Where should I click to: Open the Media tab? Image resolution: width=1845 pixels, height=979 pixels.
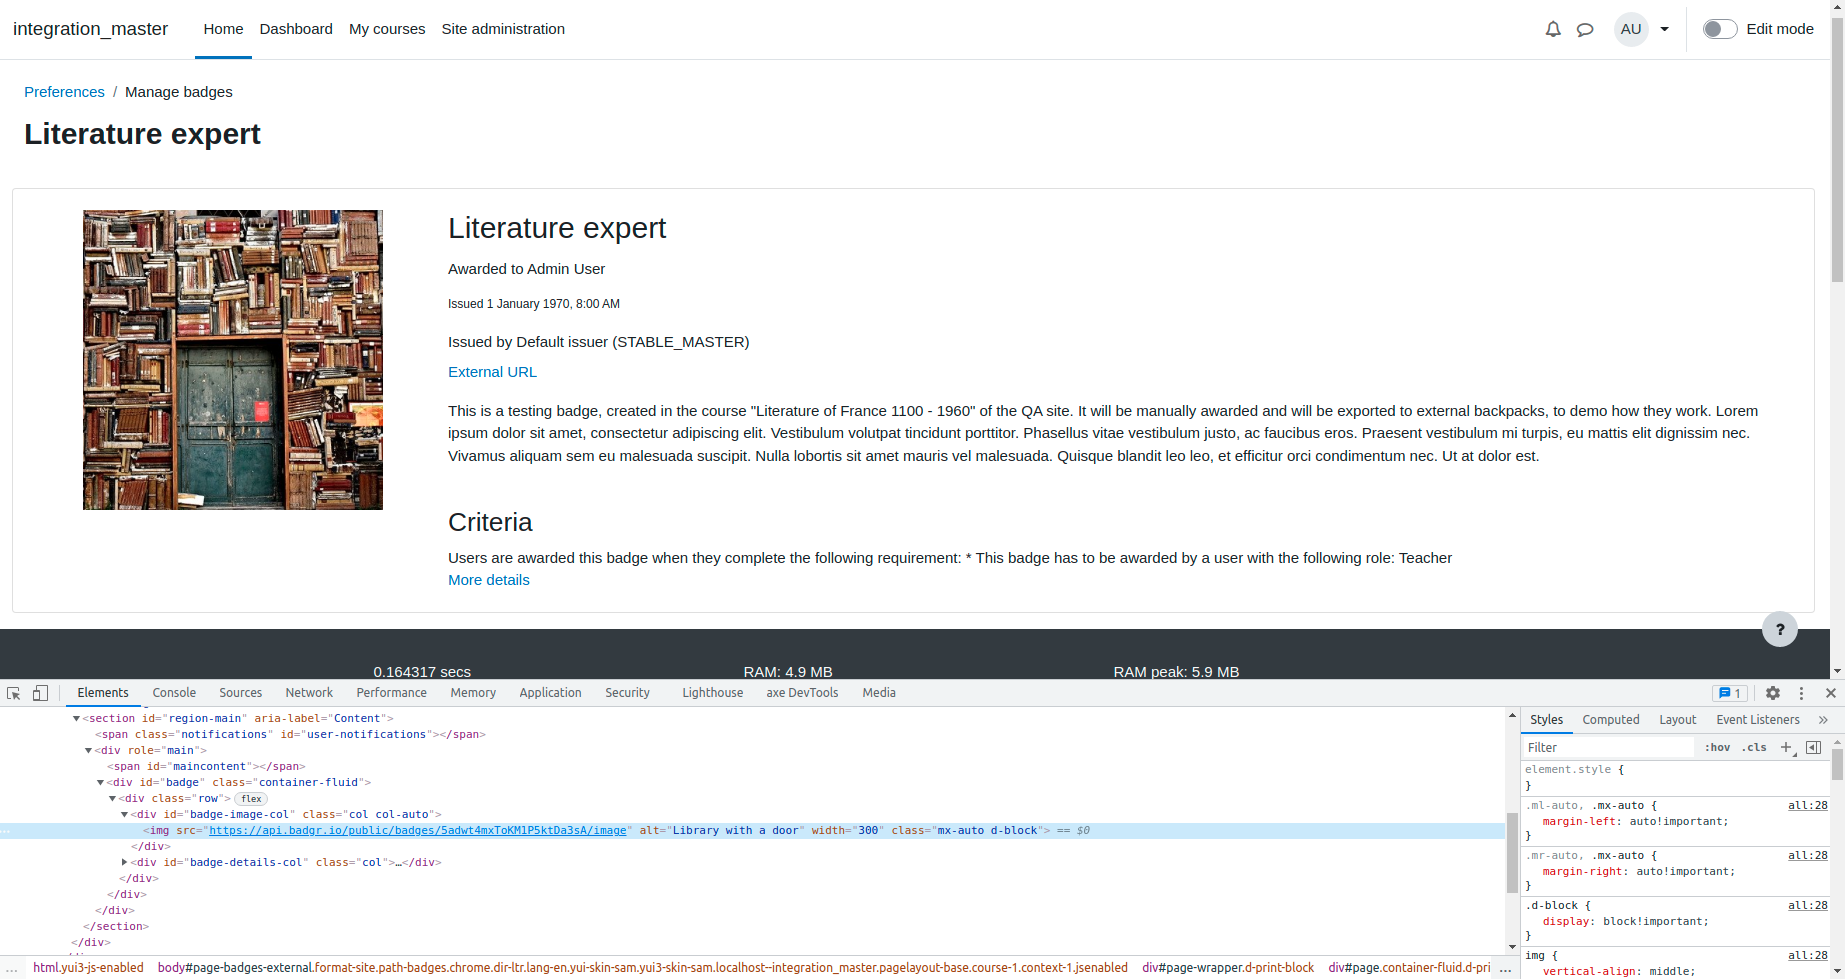pos(879,693)
